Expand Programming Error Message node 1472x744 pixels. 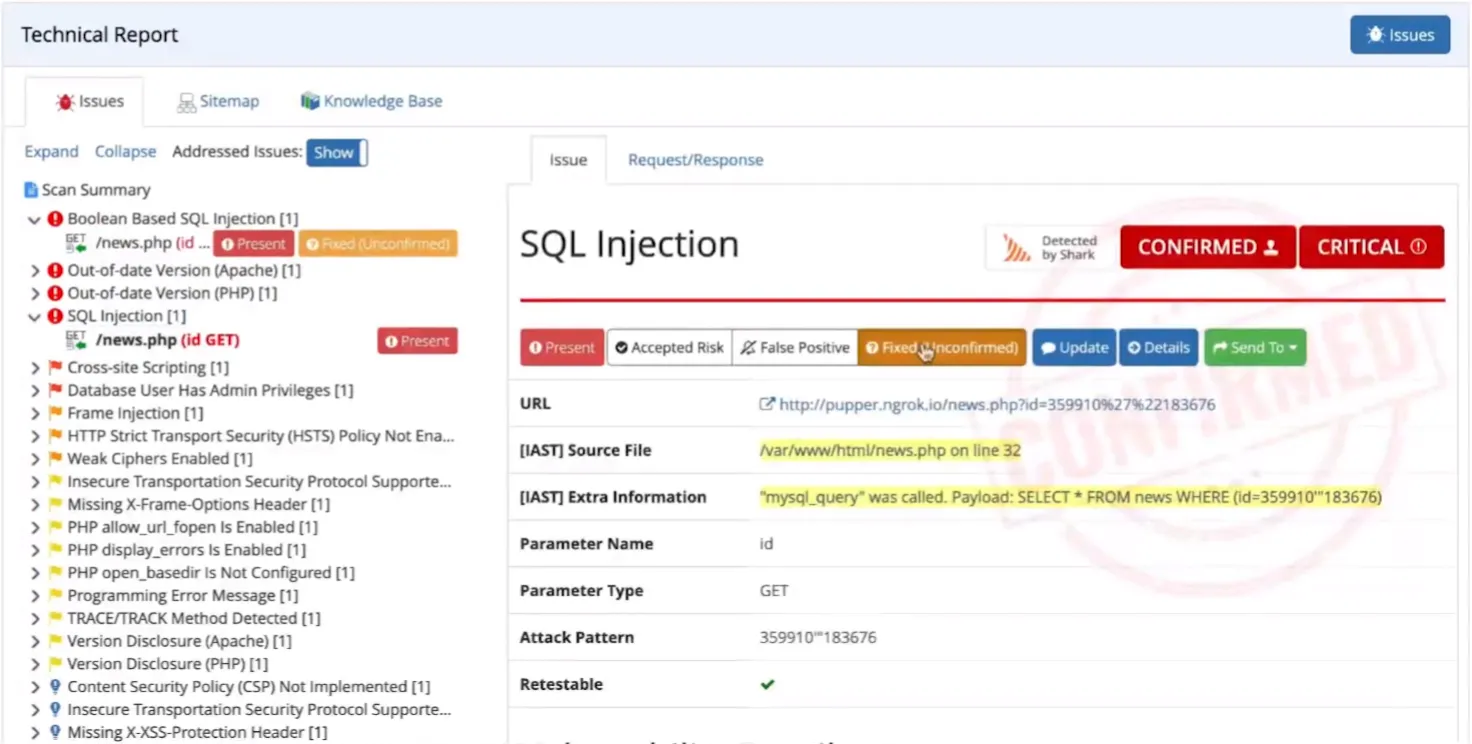point(35,597)
